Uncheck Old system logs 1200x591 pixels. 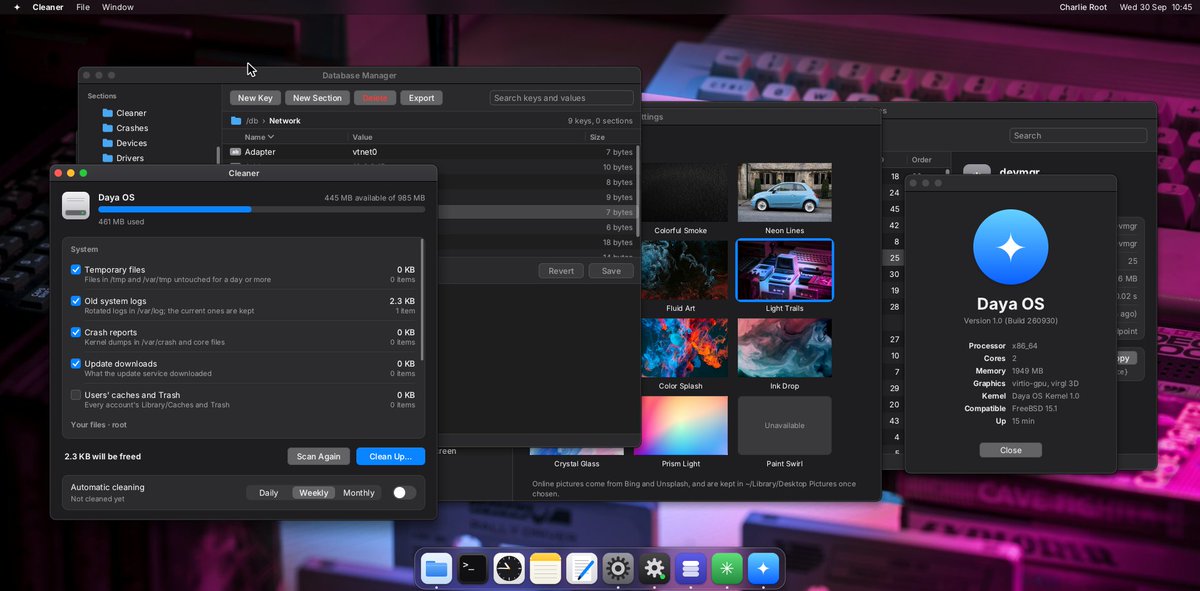pyautogui.click(x=76, y=301)
